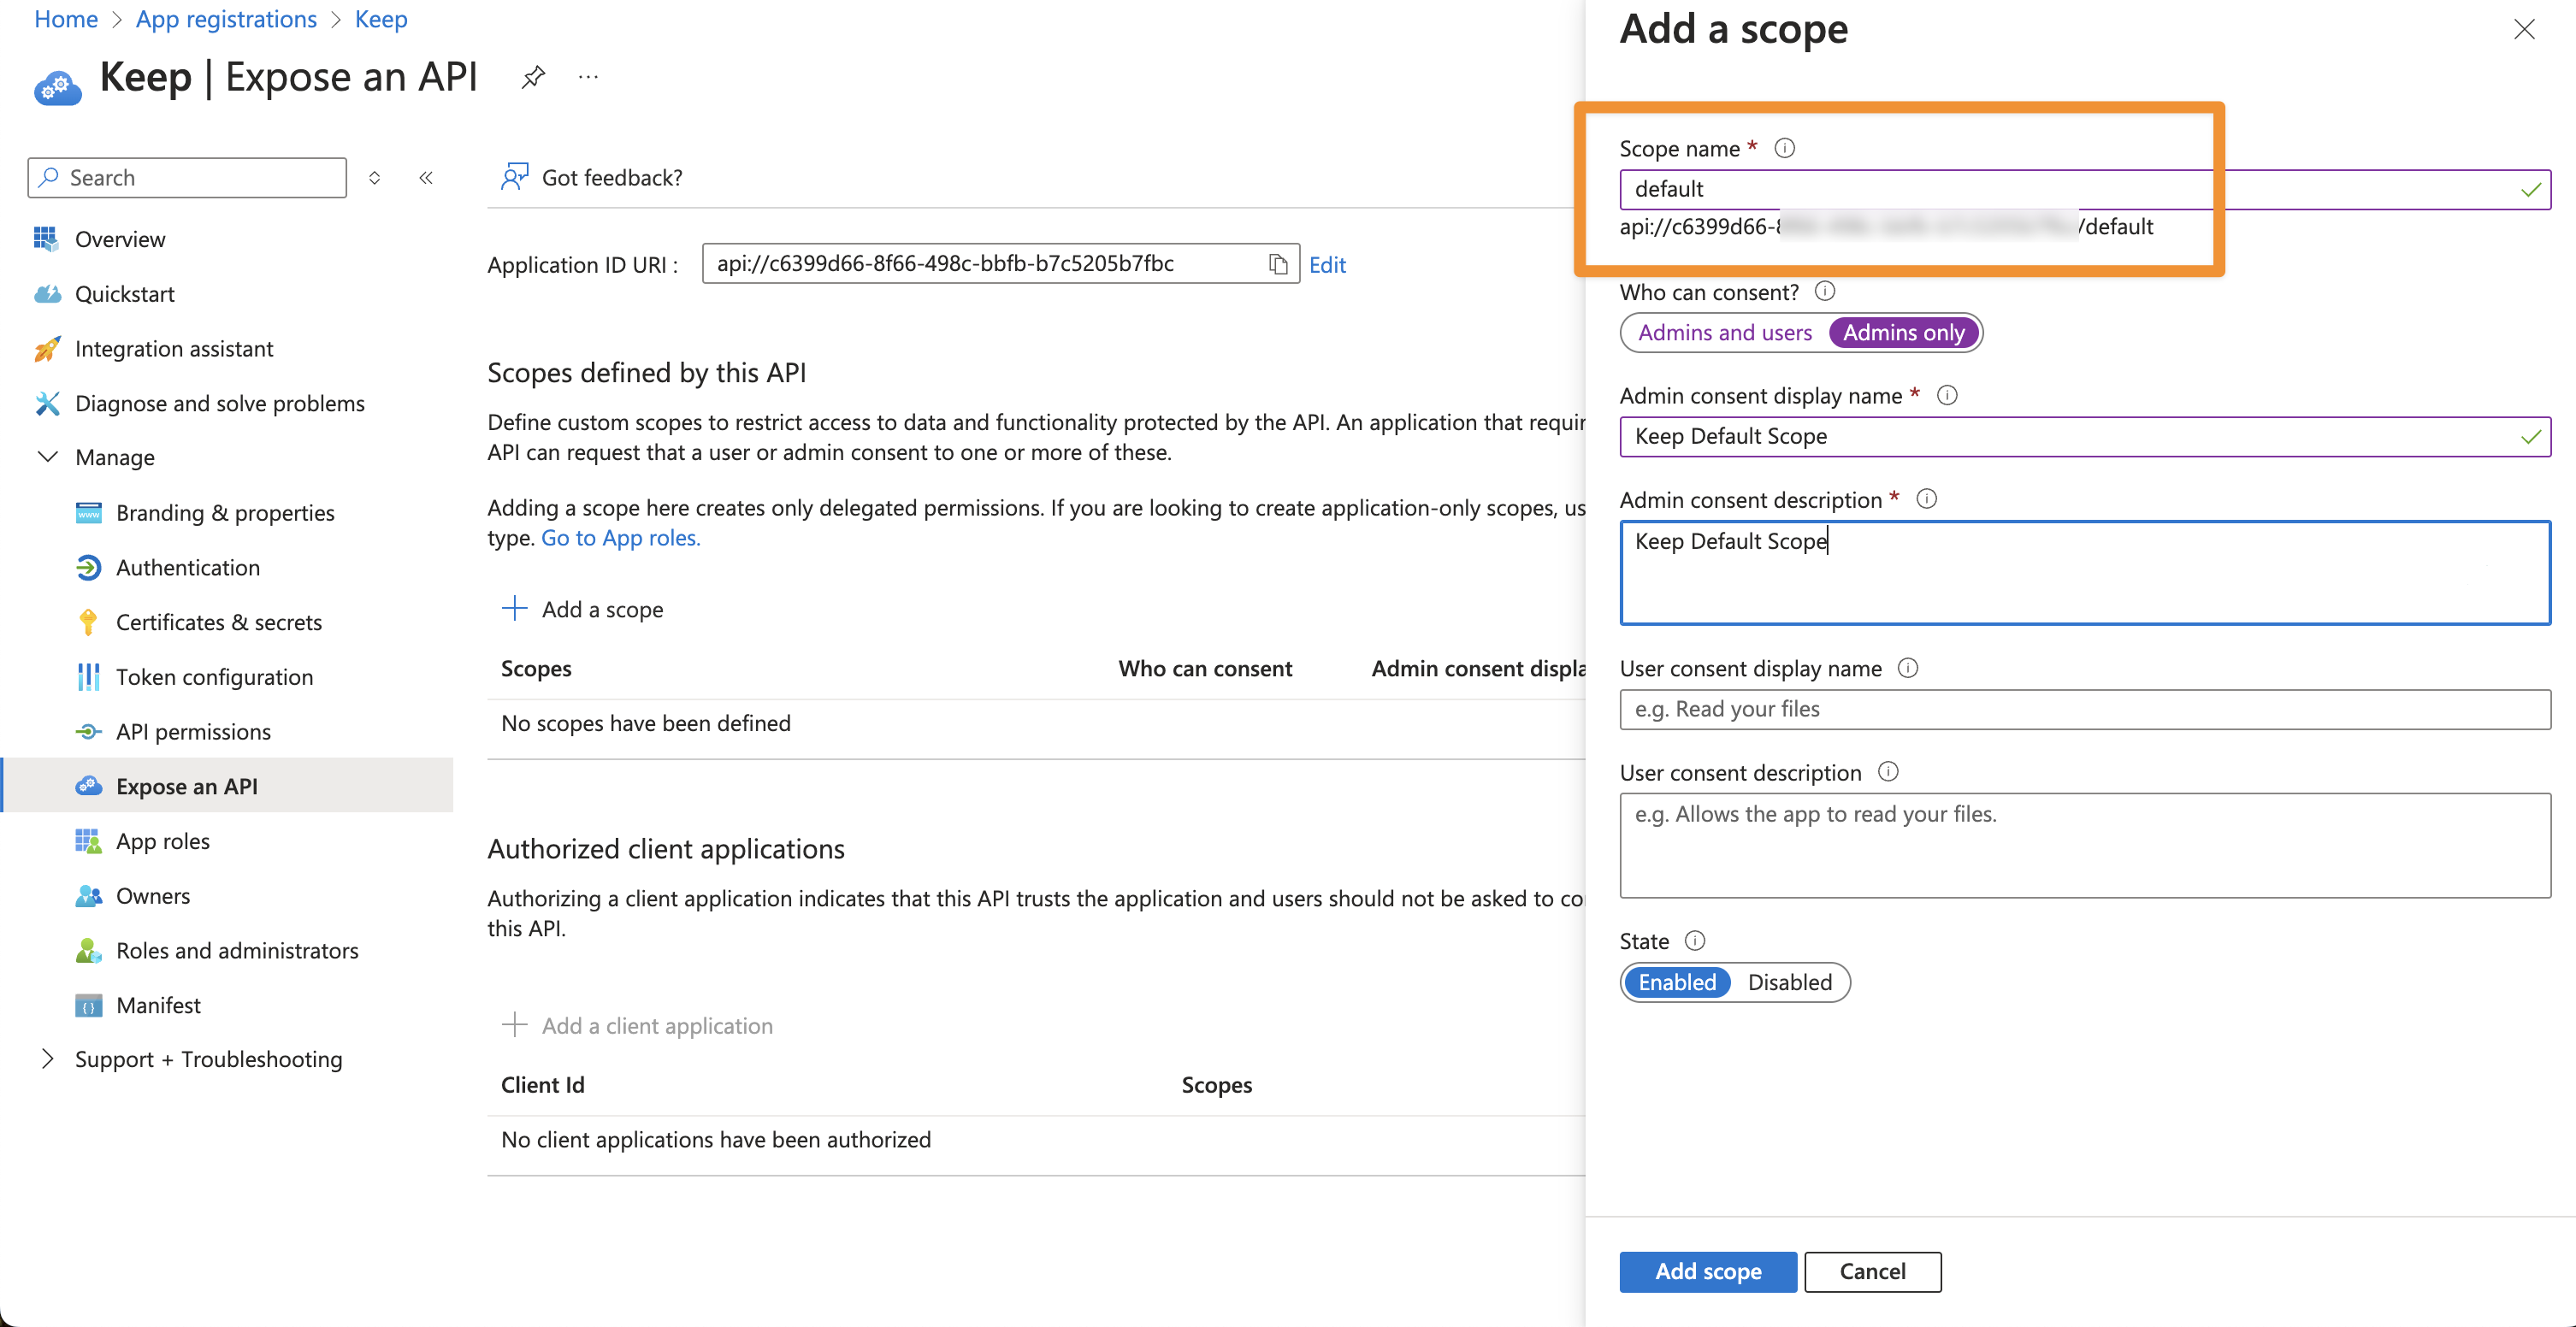Viewport: 2576px width, 1327px height.
Task: Click 'No scopes have been defined' text
Action: (x=646, y=723)
